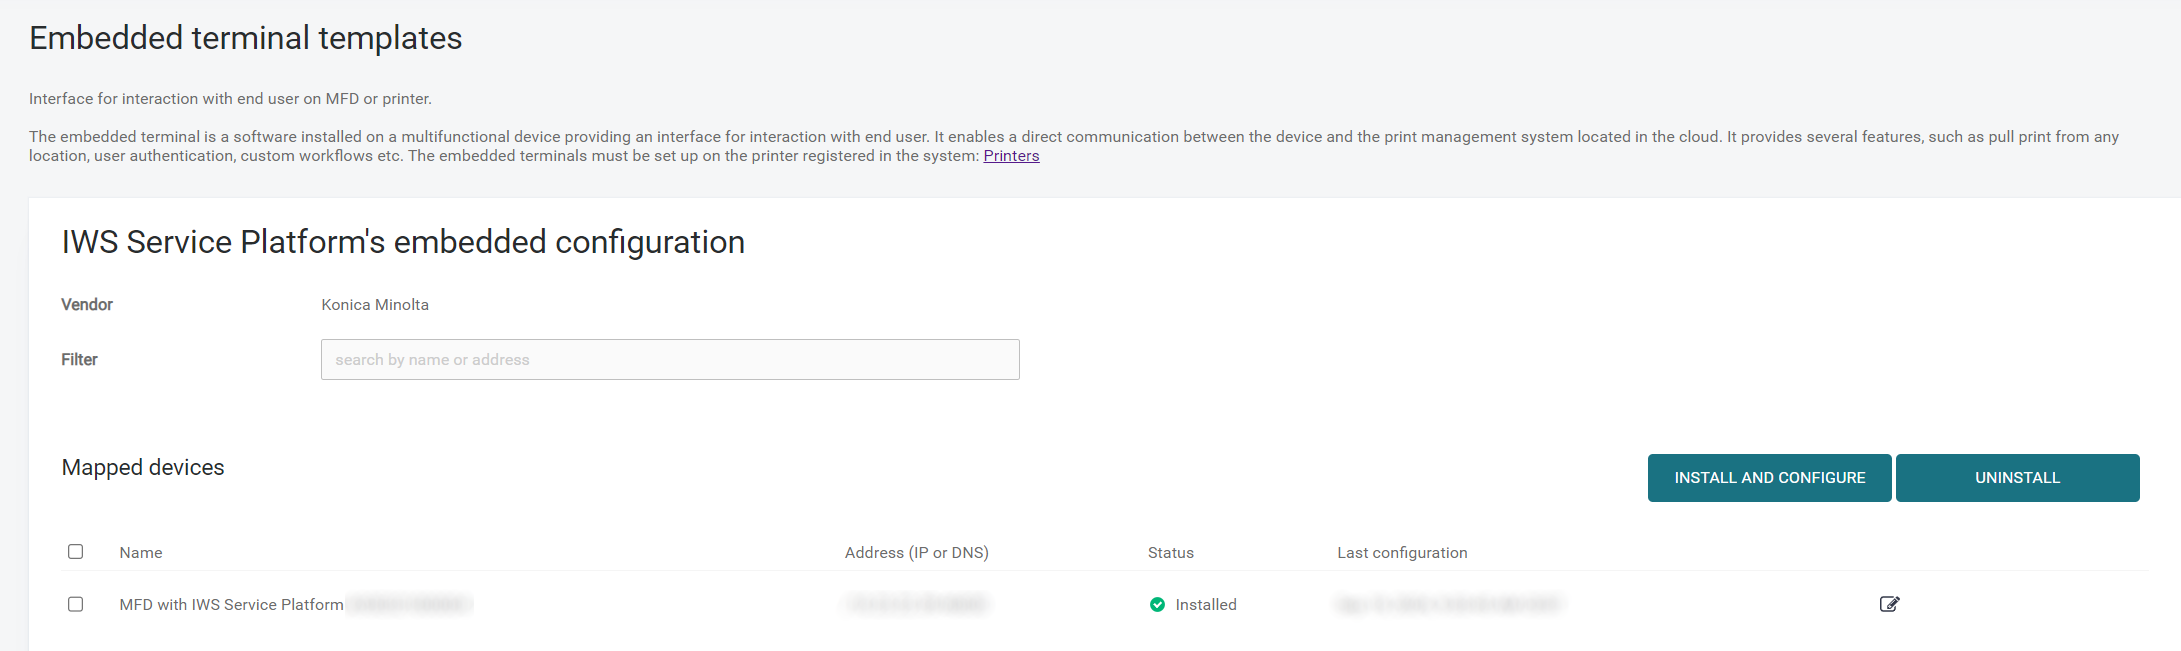Viewport: 2181px width, 651px height.
Task: Click the Installed status text
Action: (1206, 605)
